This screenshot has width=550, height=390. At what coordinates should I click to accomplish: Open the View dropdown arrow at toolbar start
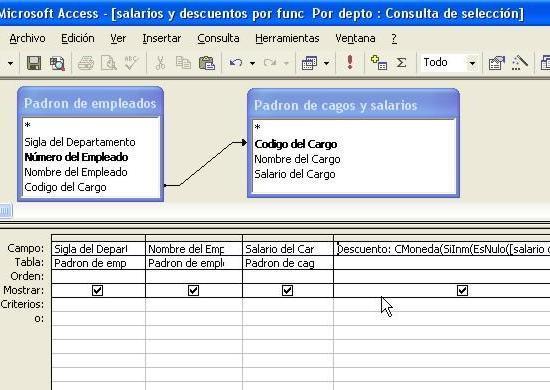[10, 63]
